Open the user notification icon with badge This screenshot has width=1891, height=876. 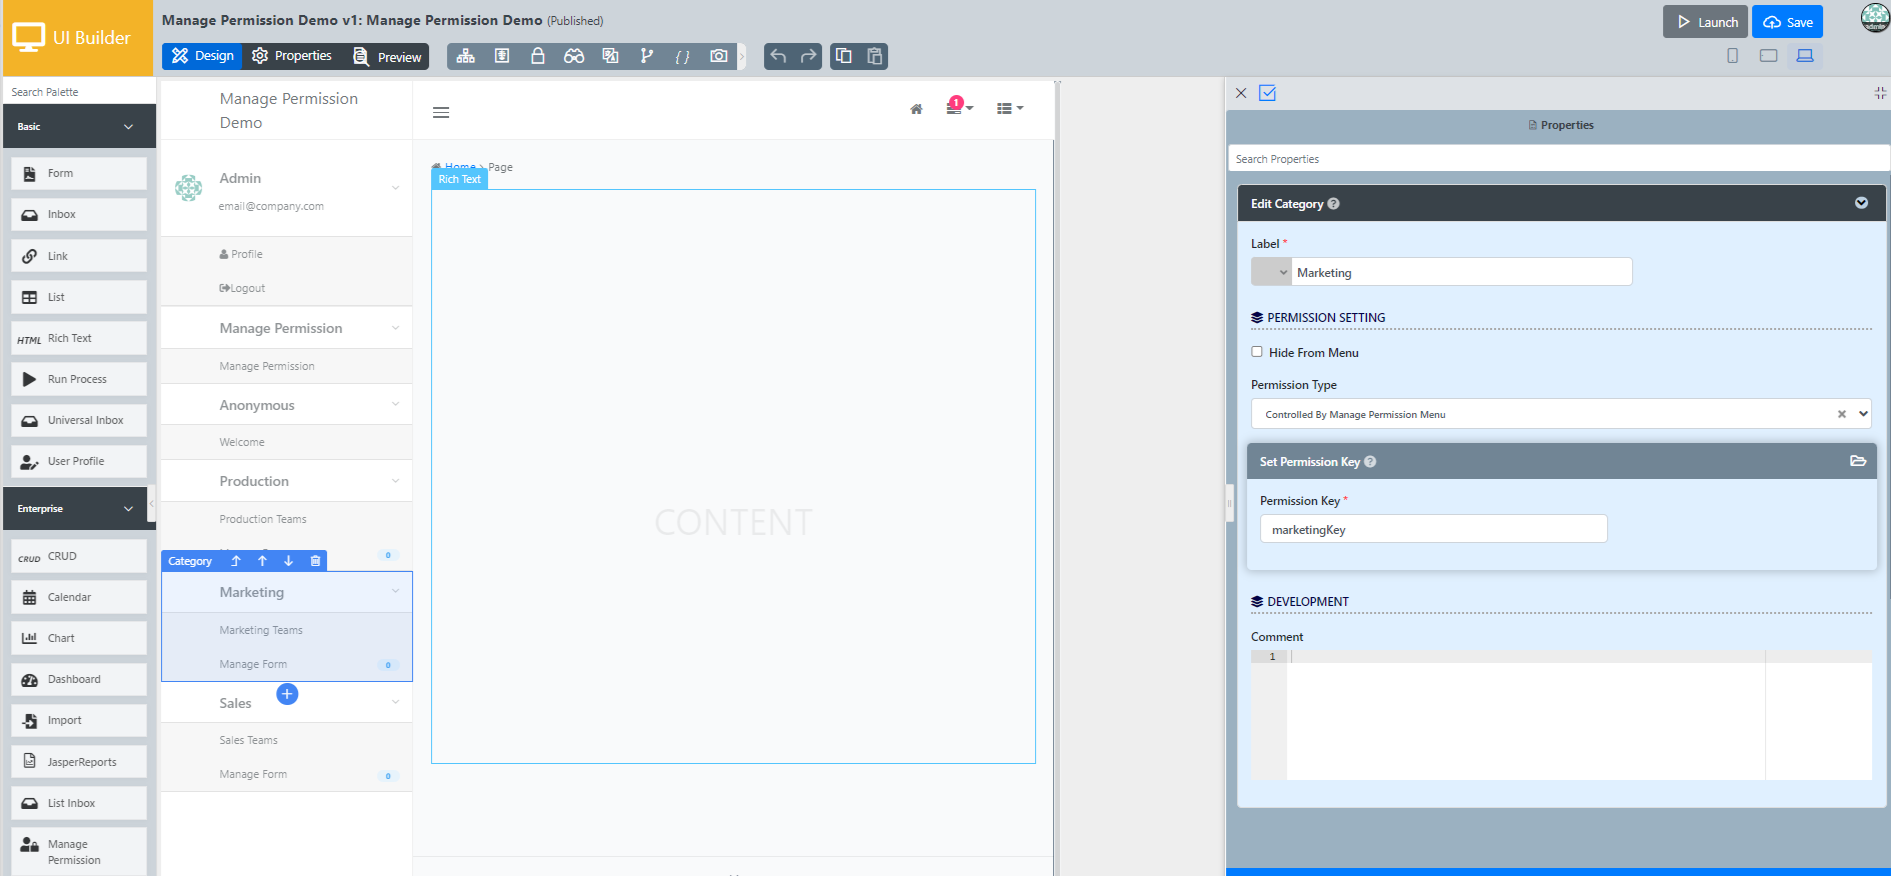pyautogui.click(x=958, y=106)
